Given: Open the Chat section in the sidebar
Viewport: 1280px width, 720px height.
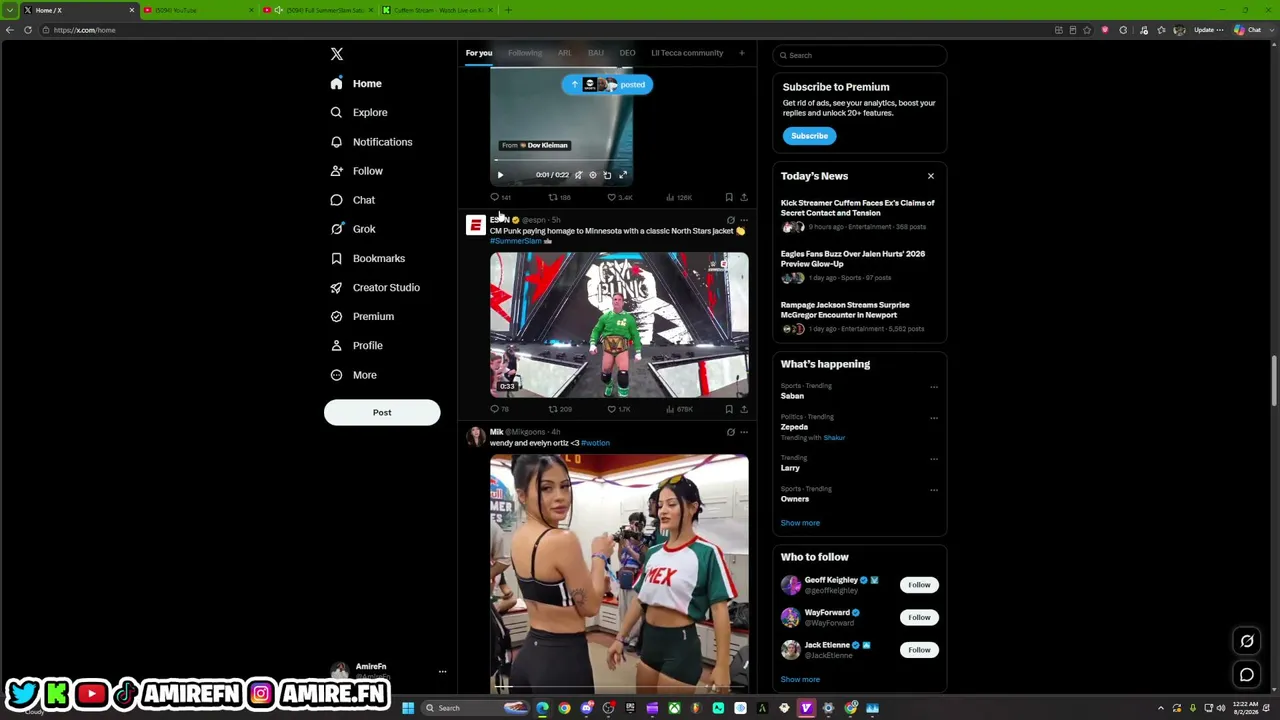Looking at the screenshot, I should tap(352, 200).
